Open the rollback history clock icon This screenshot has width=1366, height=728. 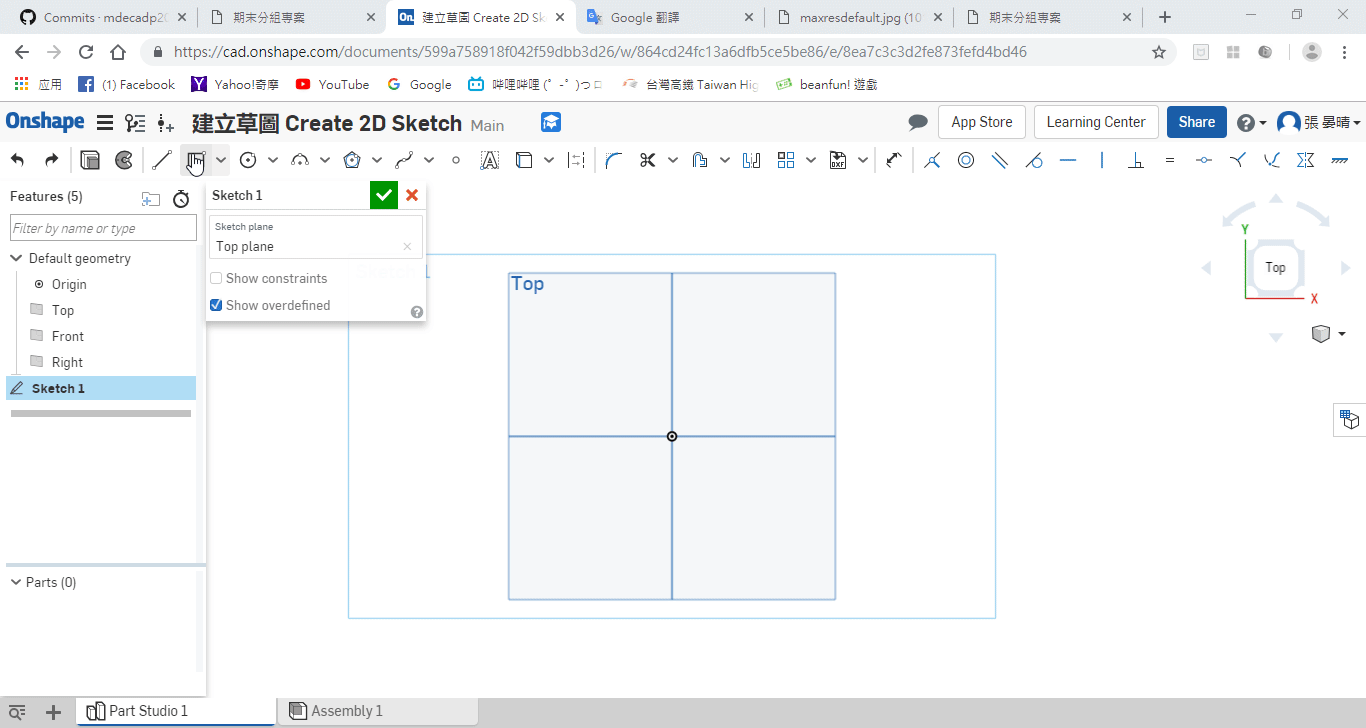(181, 199)
